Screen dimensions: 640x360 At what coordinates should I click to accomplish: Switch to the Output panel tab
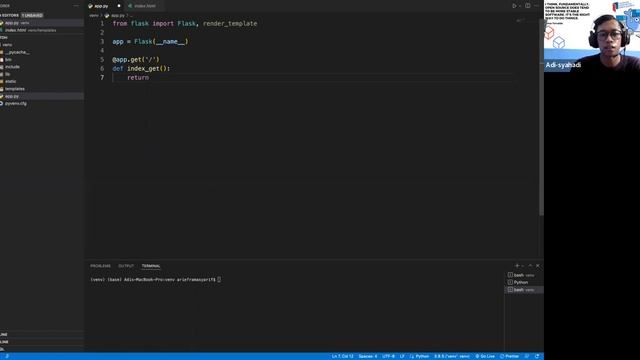click(x=126, y=266)
